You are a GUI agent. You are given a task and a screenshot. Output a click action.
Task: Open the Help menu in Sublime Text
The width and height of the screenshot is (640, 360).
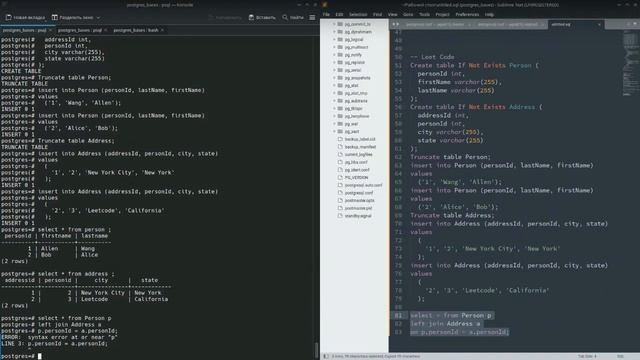489,14
